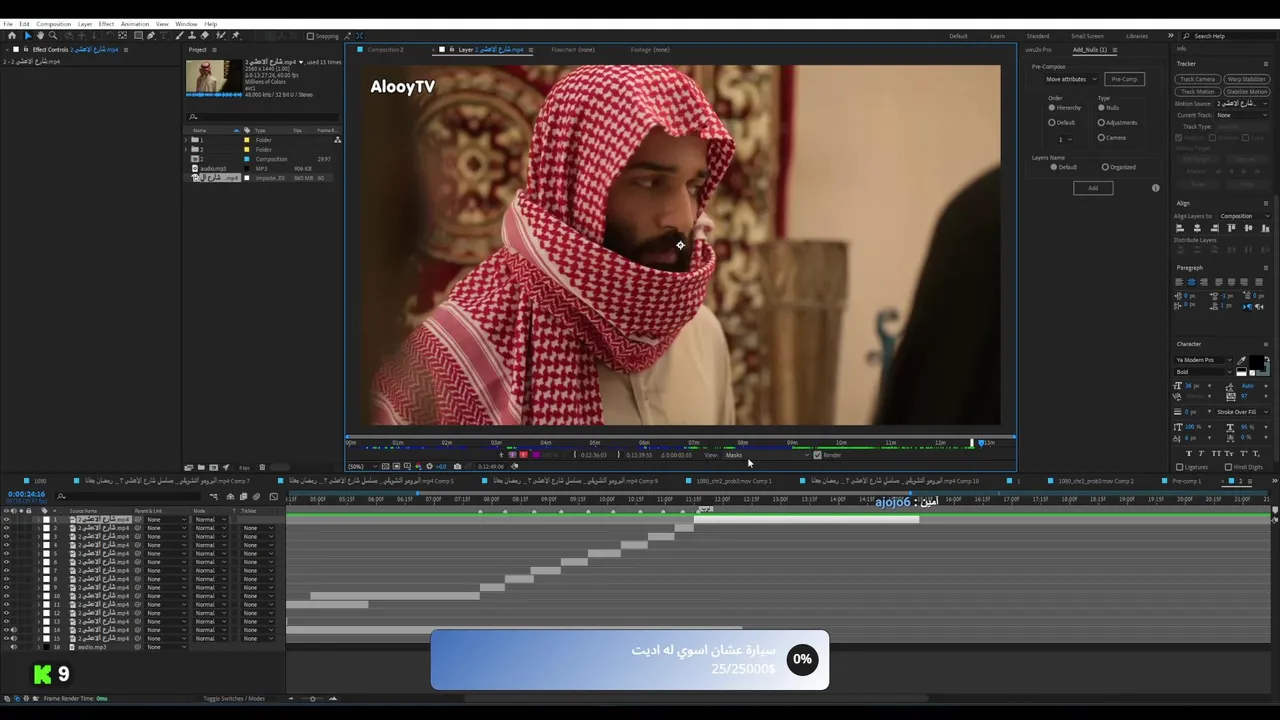Click the black fill color swatch
This screenshot has width=1280, height=720.
(x=1256, y=362)
